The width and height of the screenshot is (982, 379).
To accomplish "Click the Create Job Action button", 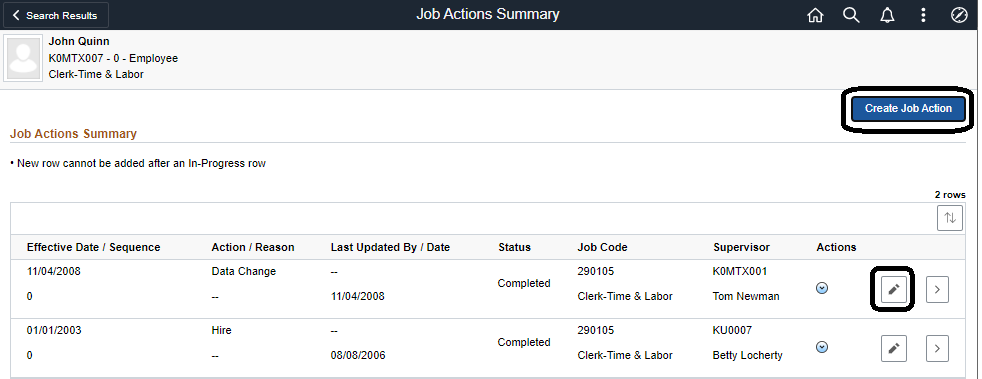I will tap(908, 108).
